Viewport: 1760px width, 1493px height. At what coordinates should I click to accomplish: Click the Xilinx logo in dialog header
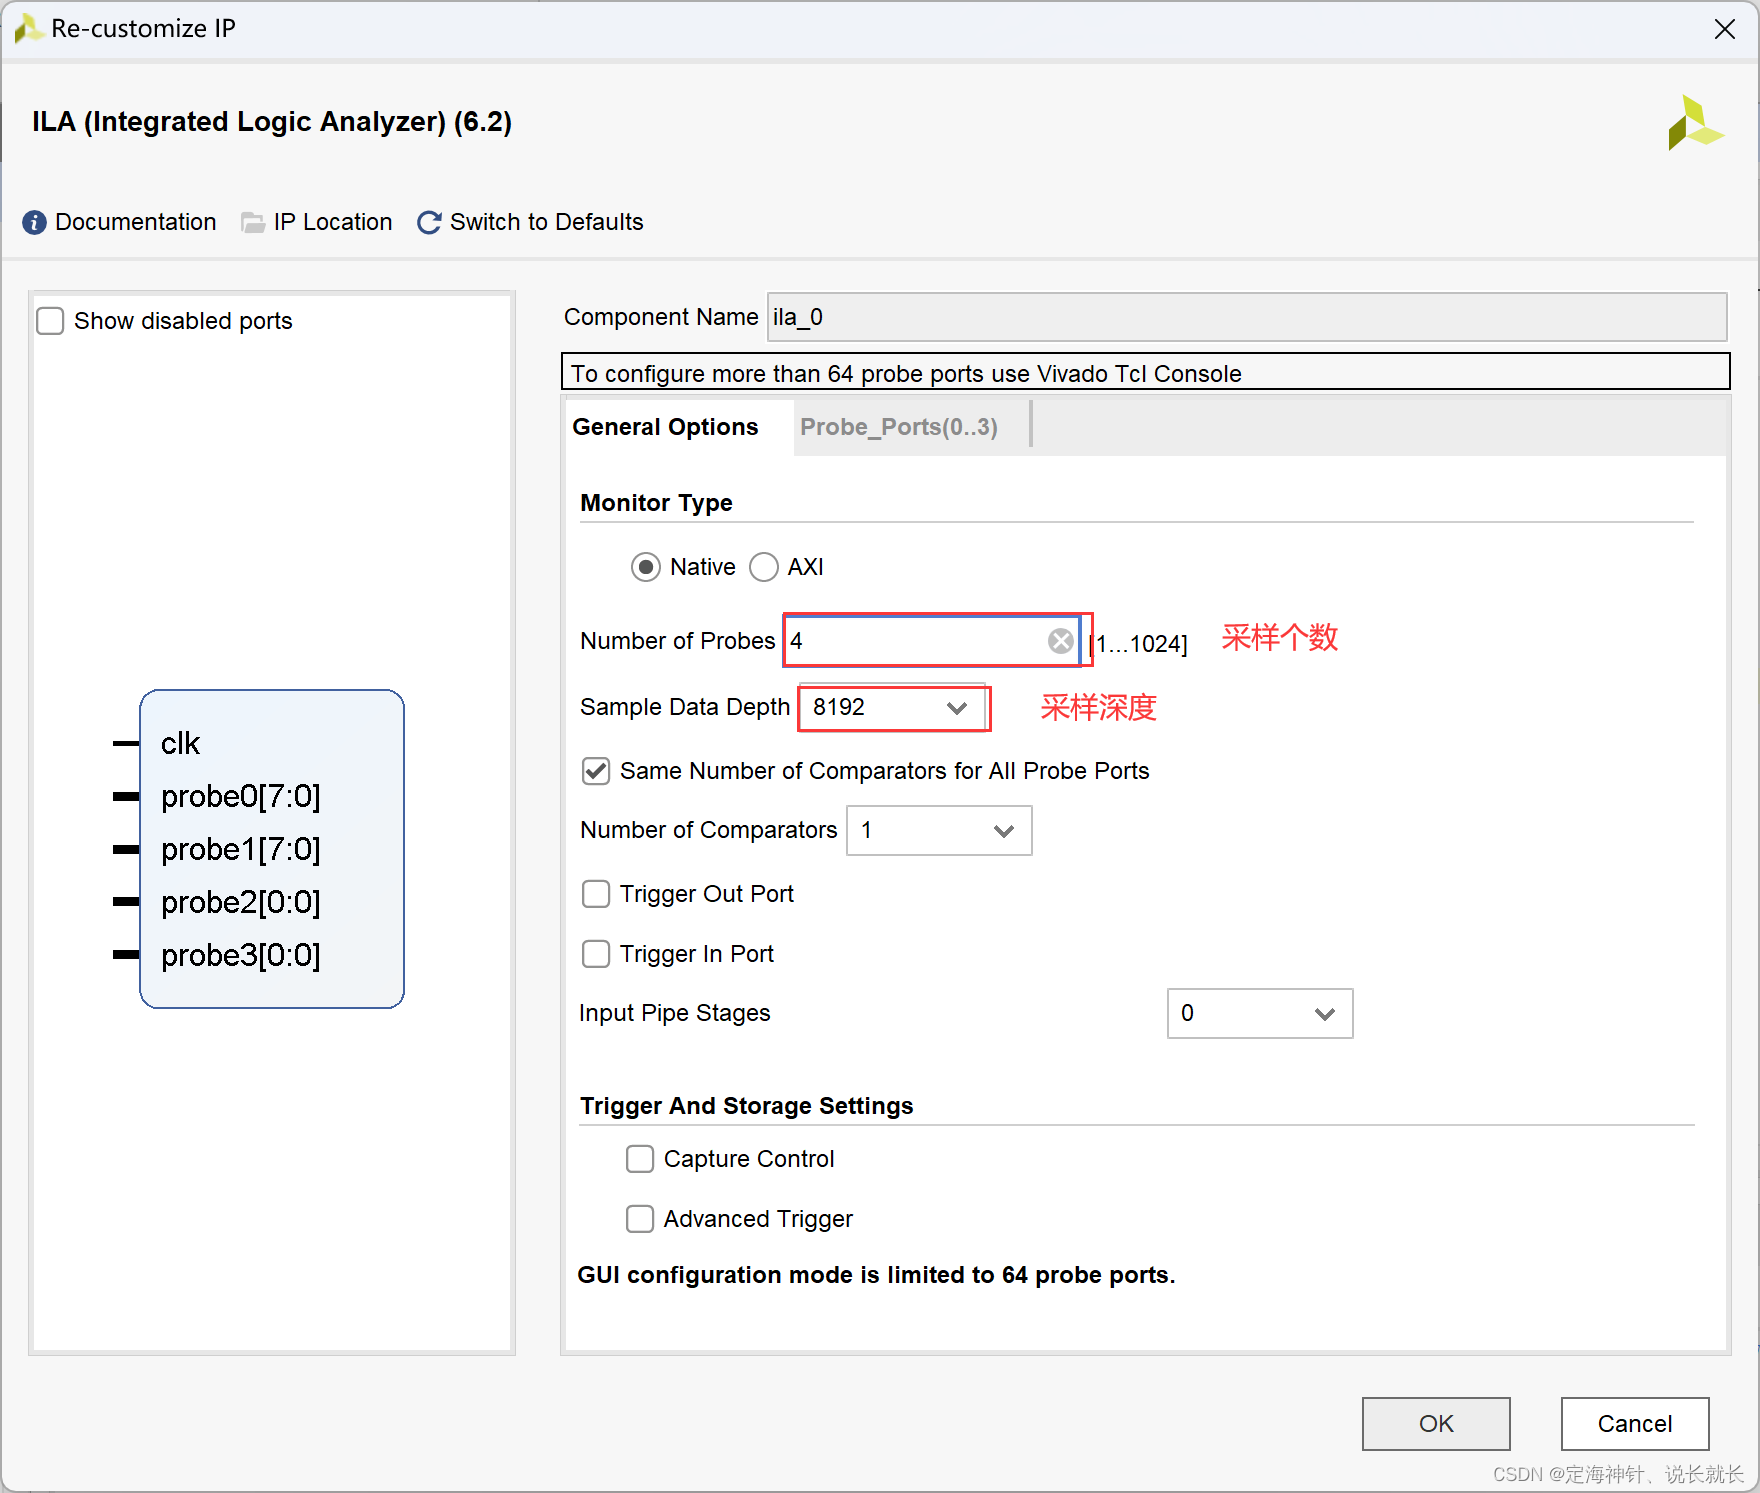(1695, 122)
